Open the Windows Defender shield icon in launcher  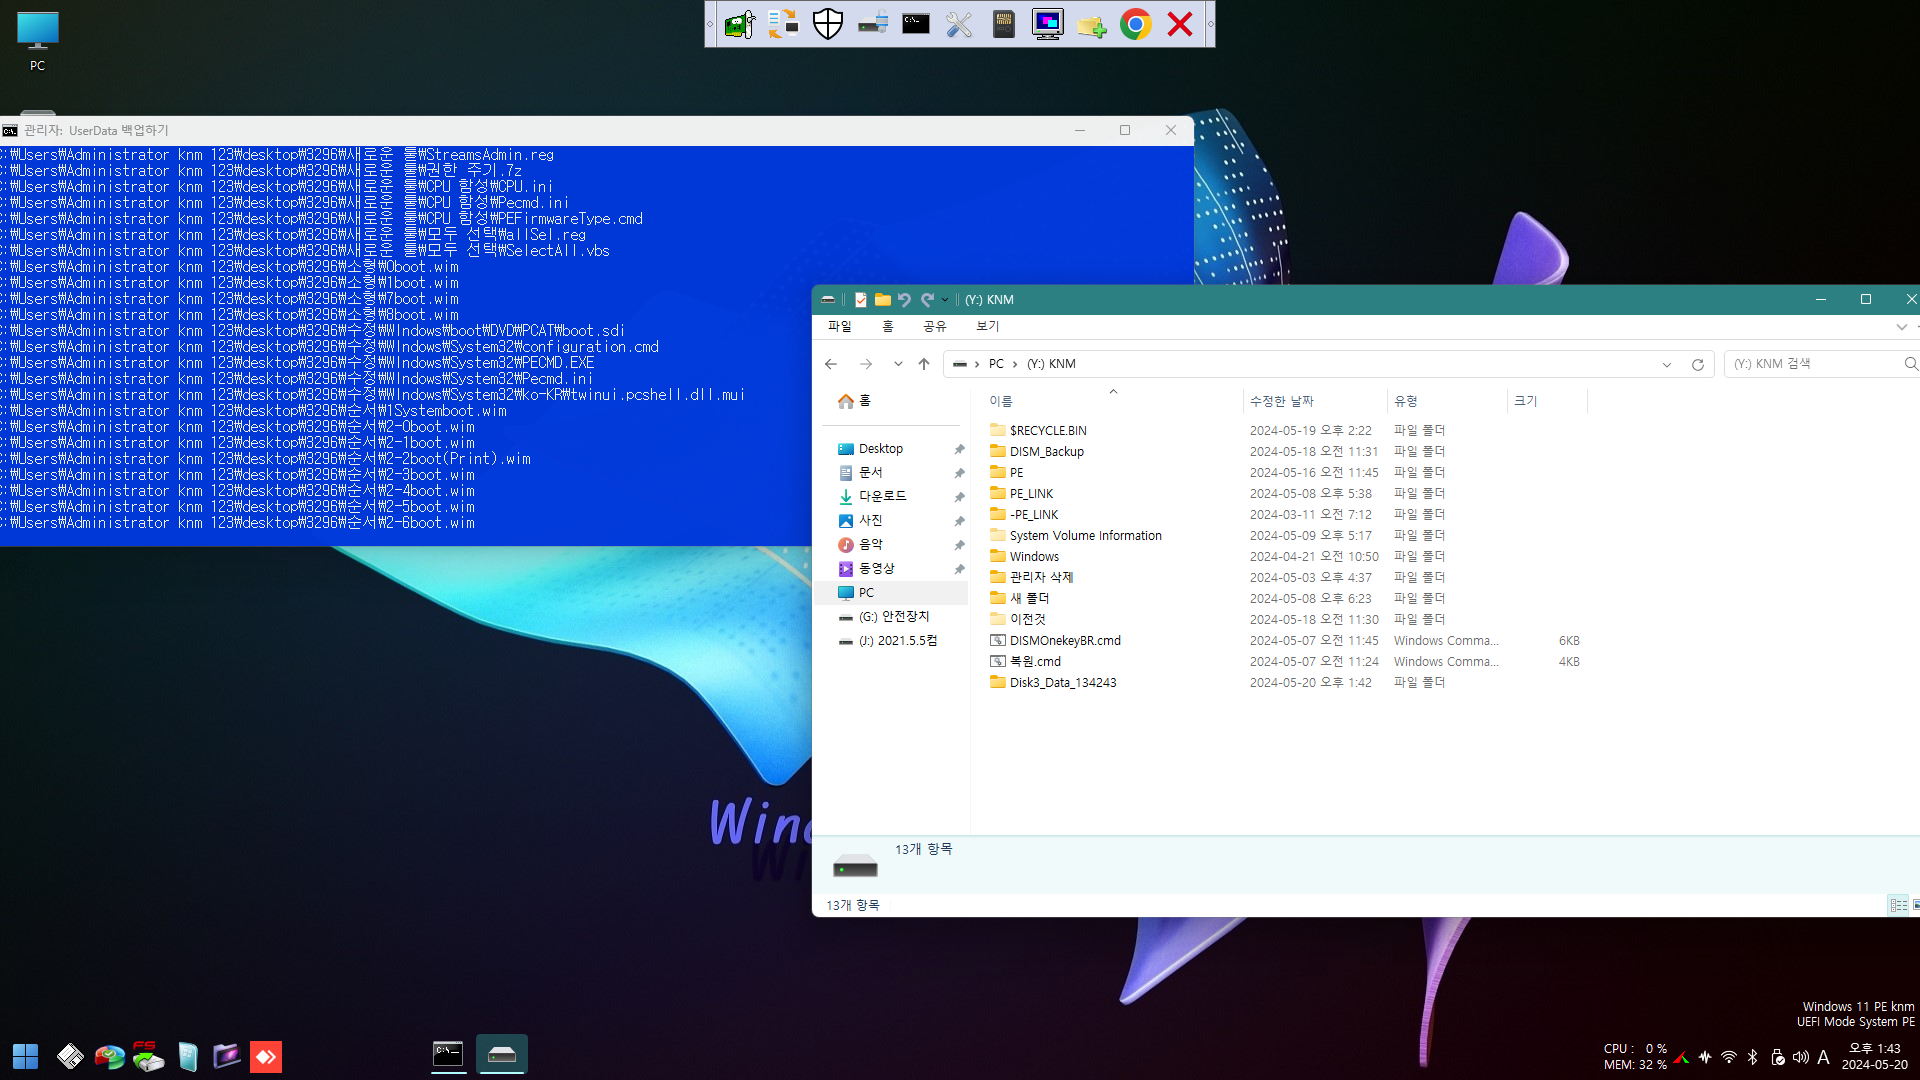click(x=828, y=24)
